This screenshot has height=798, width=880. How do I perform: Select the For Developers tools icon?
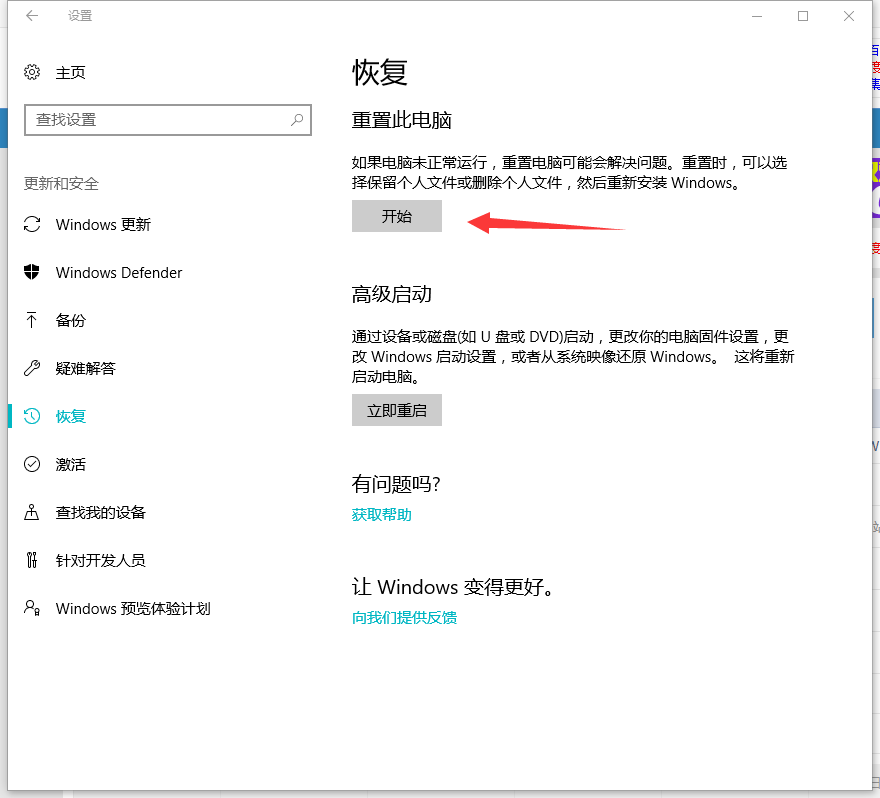[x=33, y=560]
